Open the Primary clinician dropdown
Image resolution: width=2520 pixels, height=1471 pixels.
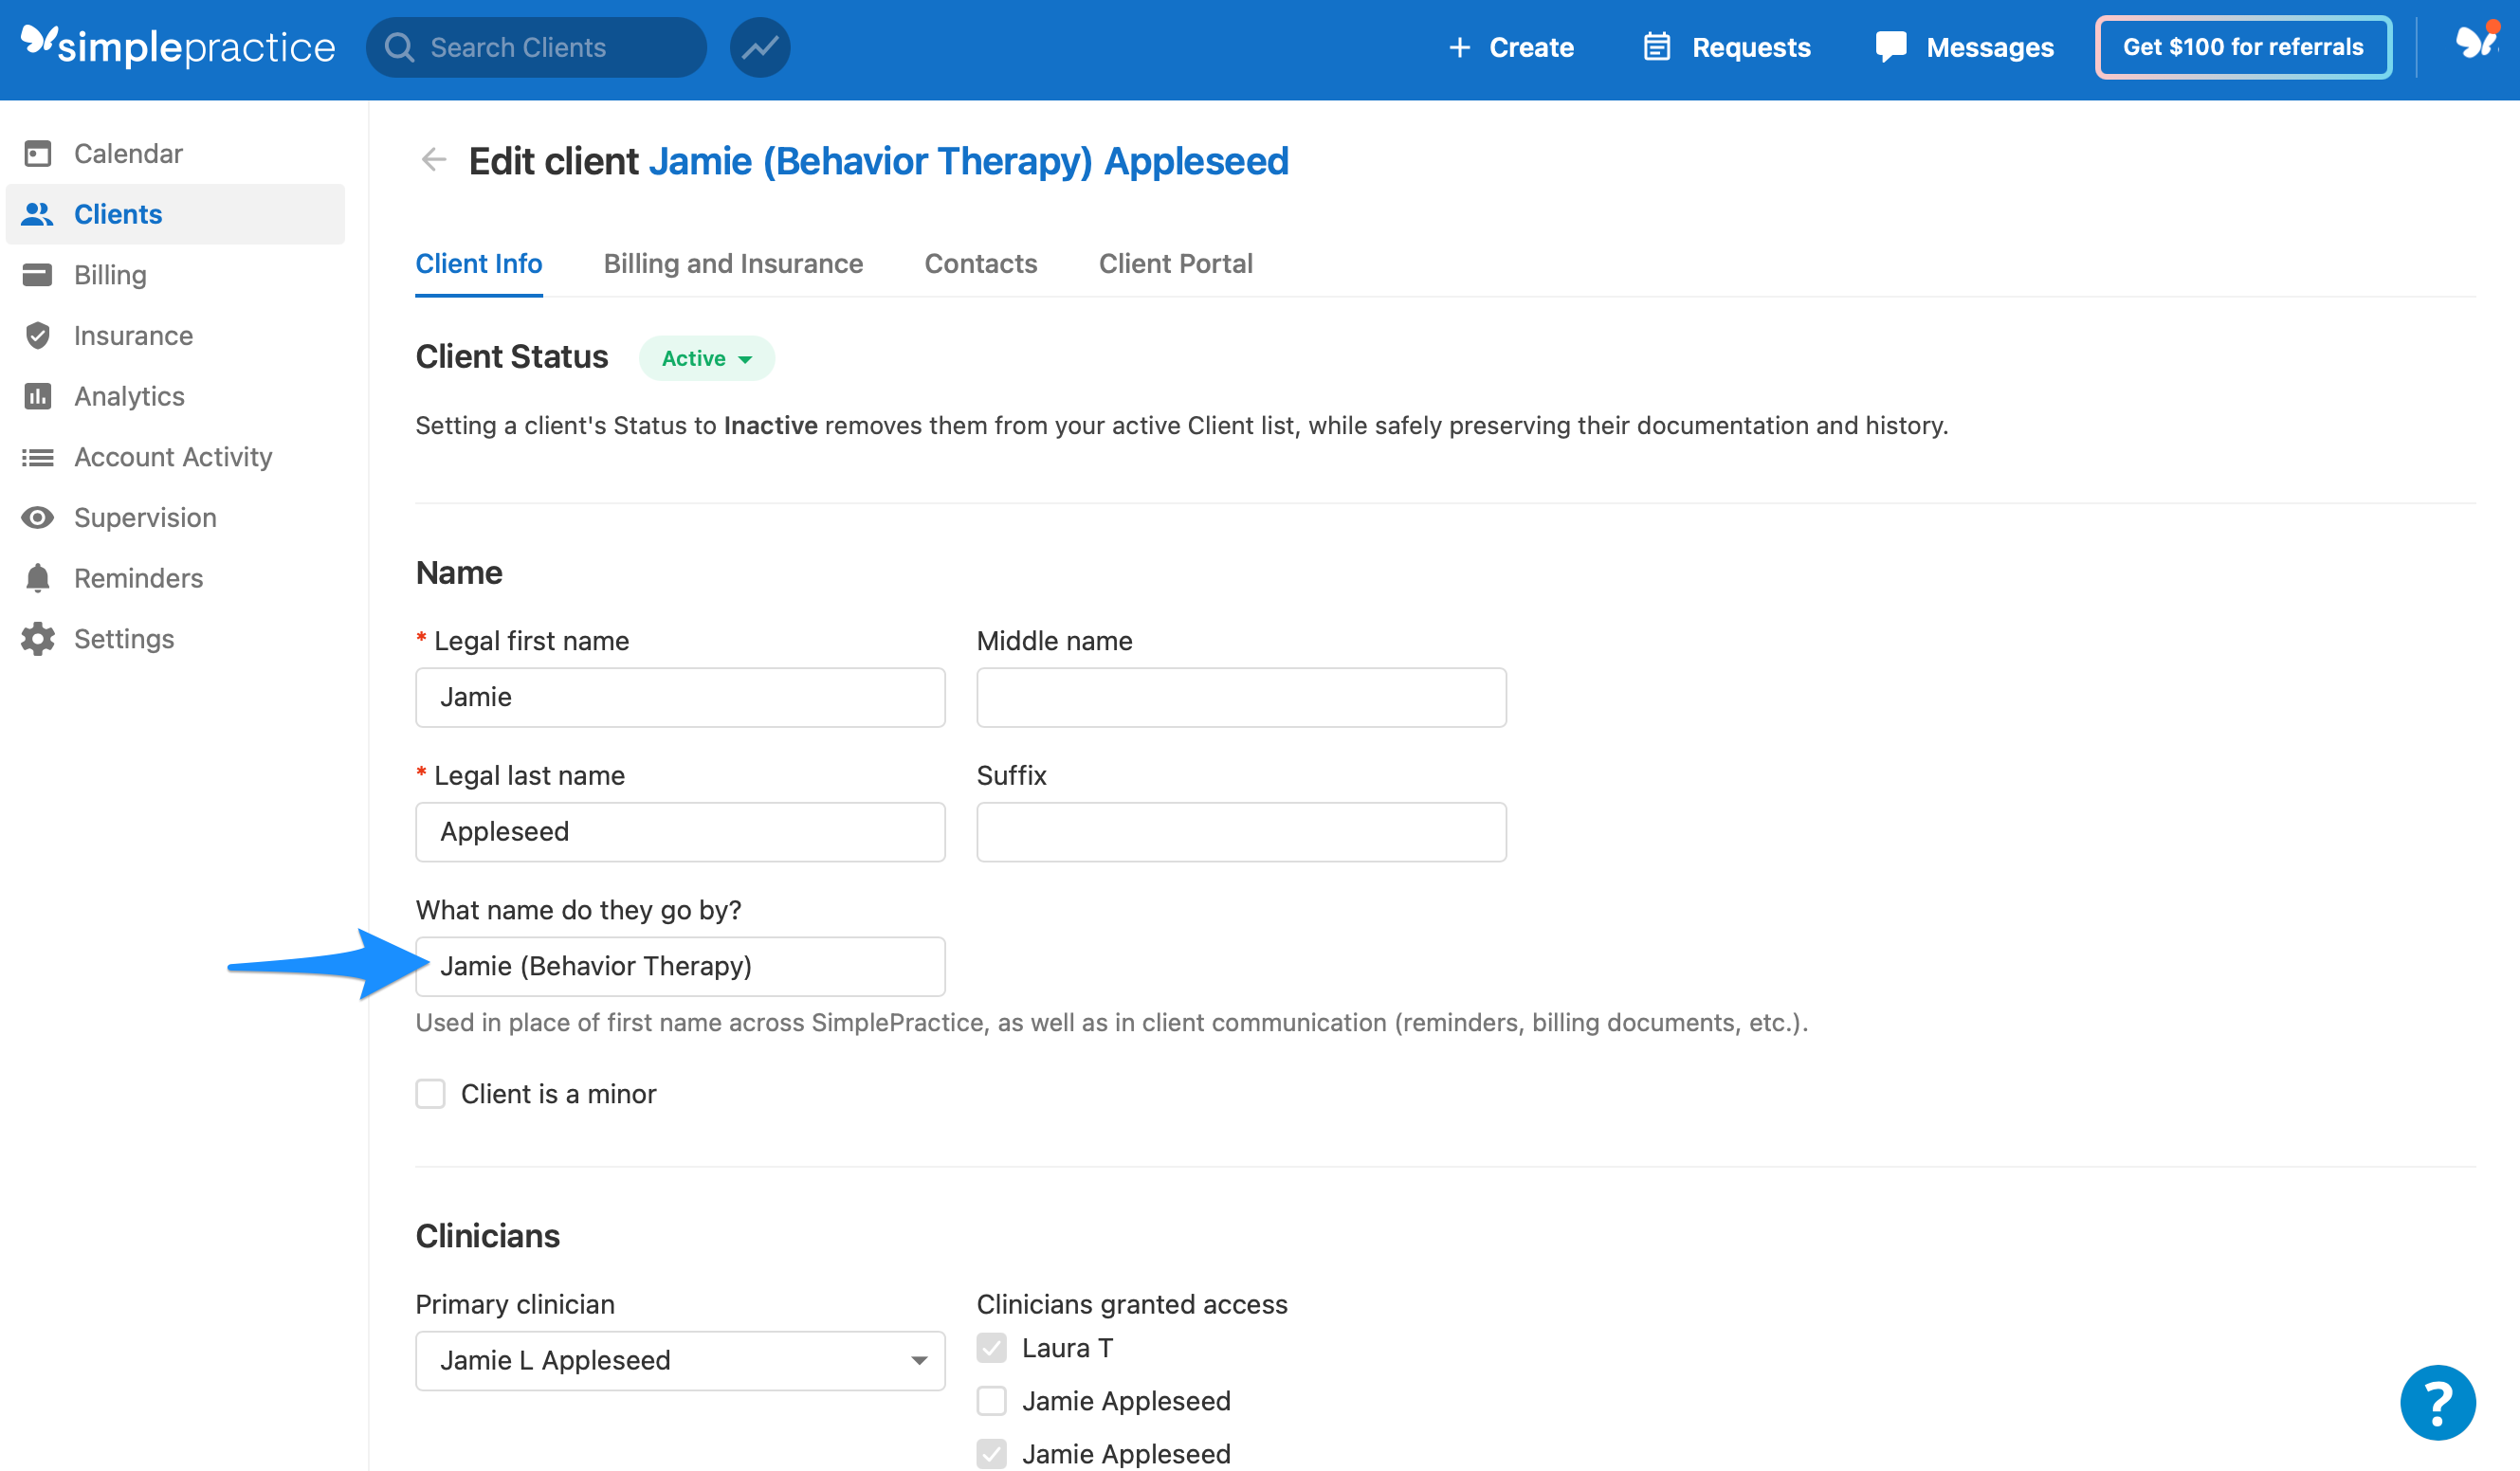click(x=680, y=1360)
